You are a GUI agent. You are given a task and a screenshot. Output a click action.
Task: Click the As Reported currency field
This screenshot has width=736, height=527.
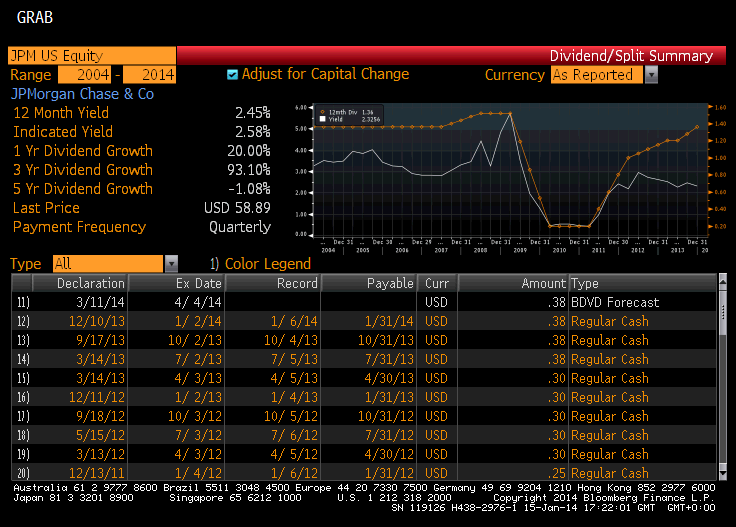[x=595, y=75]
